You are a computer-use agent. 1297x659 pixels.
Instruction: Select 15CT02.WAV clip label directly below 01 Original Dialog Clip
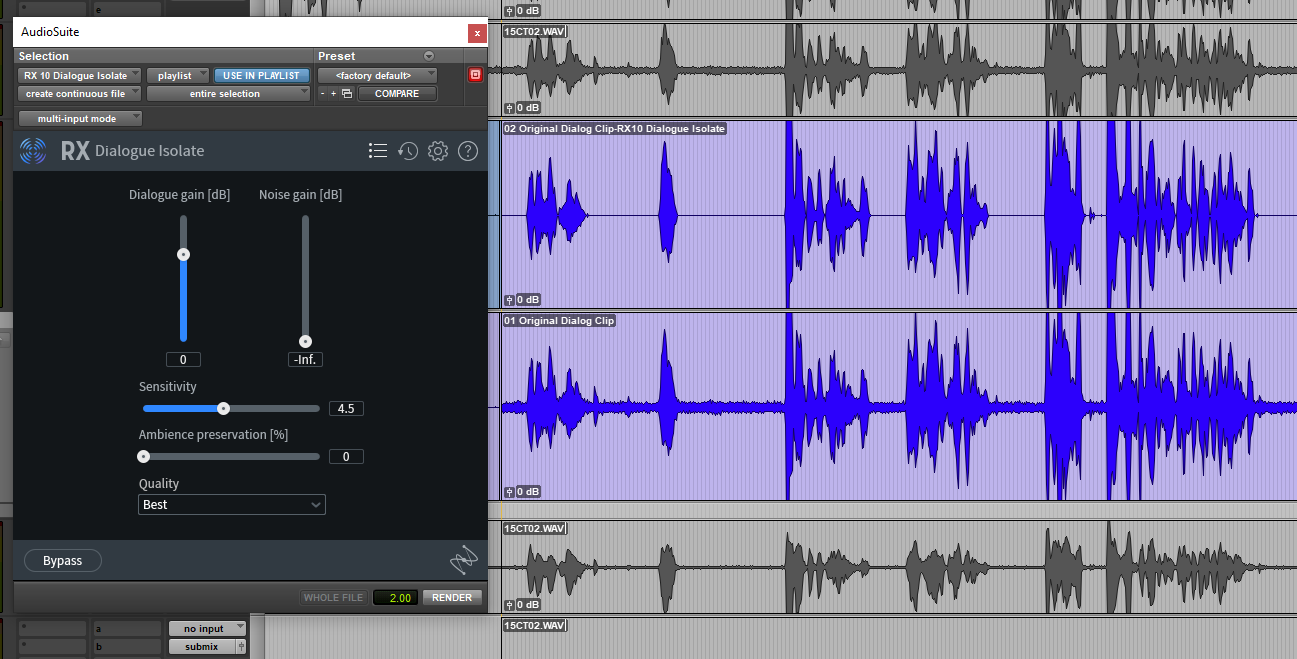tap(535, 528)
